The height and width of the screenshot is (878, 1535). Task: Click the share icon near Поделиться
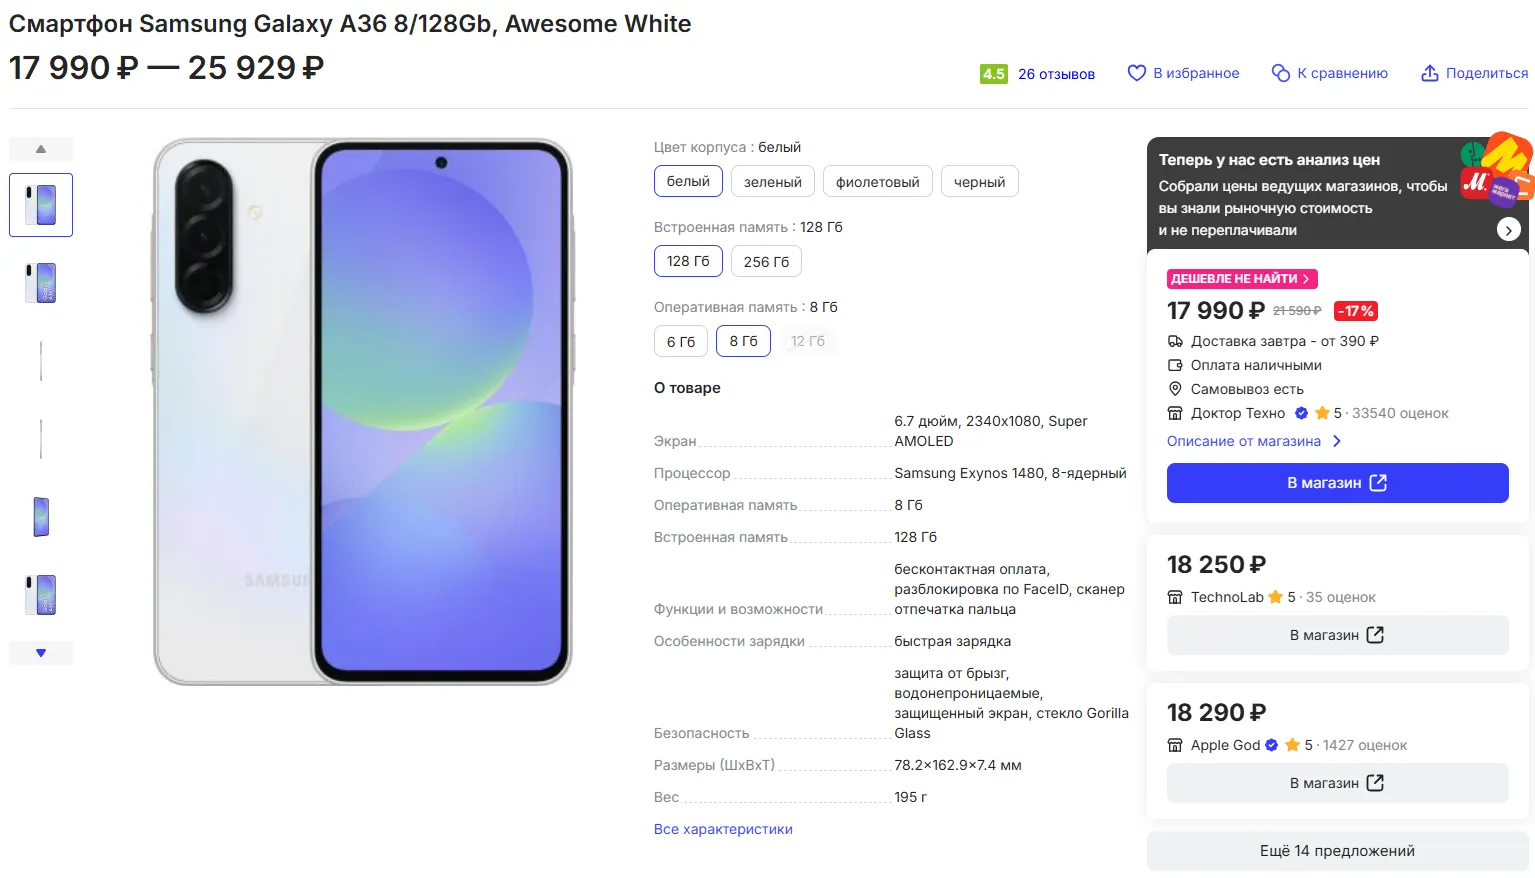coord(1430,73)
